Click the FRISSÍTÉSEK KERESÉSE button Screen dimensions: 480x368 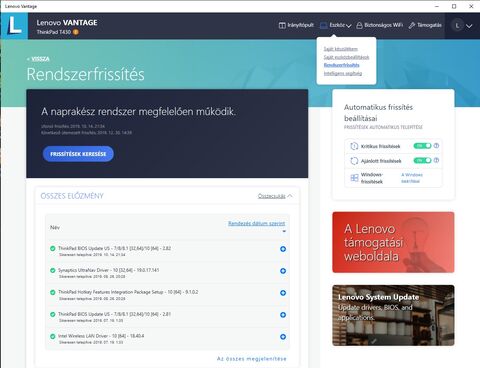coord(78,154)
